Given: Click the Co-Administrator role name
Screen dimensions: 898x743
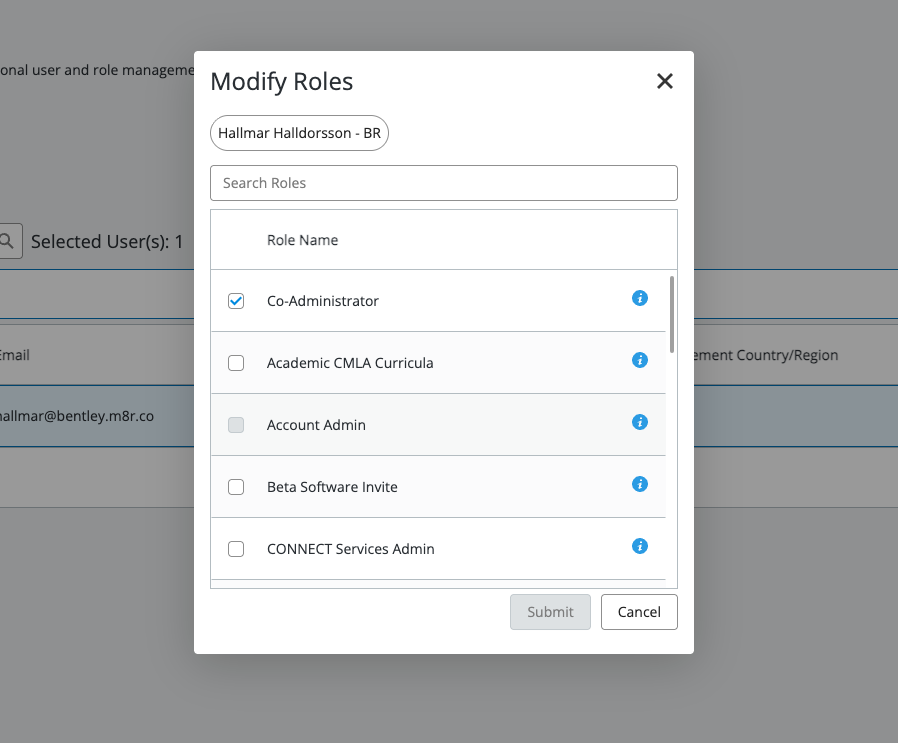Looking at the screenshot, I should pos(322,301).
